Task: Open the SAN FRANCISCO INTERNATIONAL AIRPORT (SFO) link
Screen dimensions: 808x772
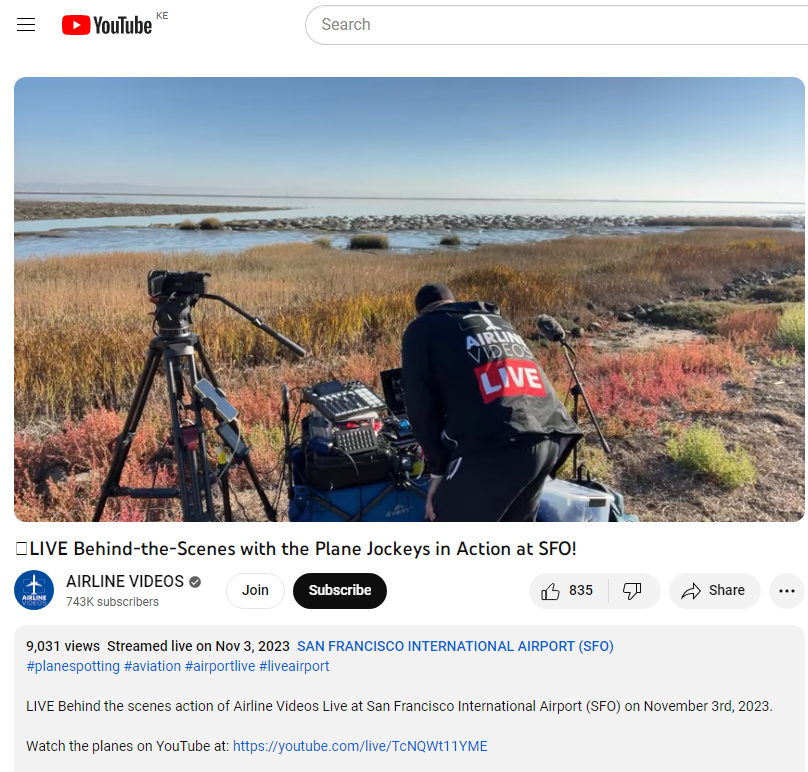Action: click(455, 645)
